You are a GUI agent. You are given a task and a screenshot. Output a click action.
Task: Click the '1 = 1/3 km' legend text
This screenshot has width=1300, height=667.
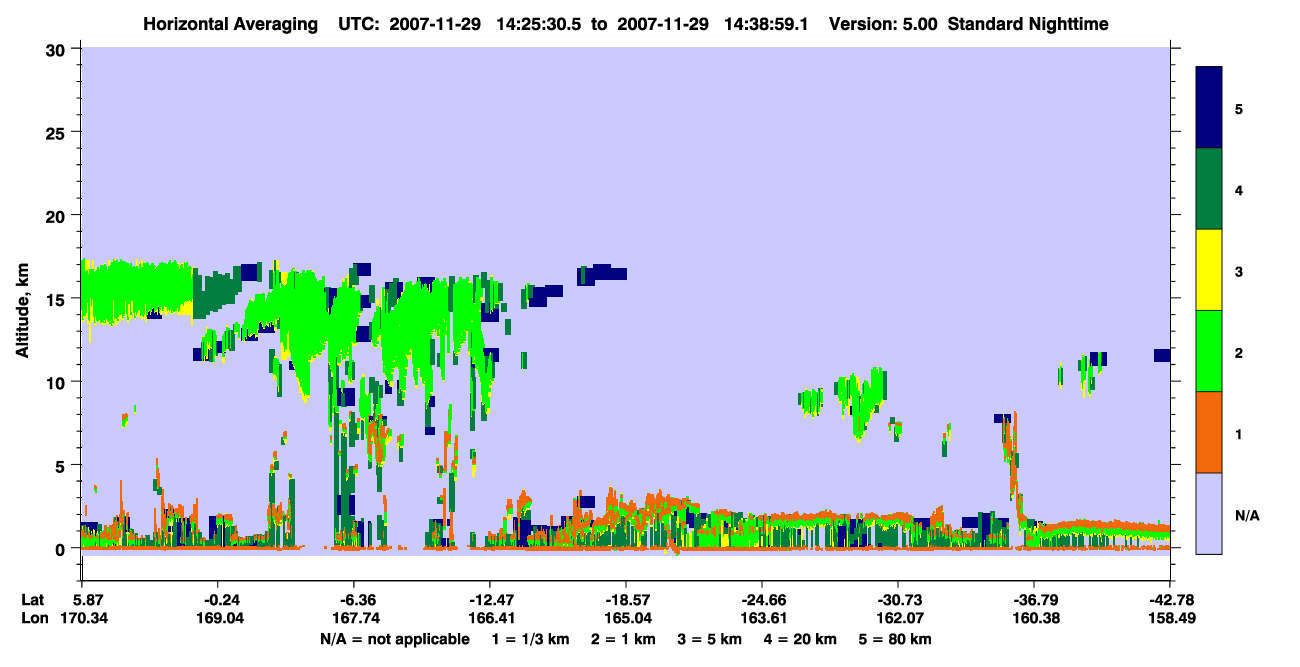pos(529,639)
